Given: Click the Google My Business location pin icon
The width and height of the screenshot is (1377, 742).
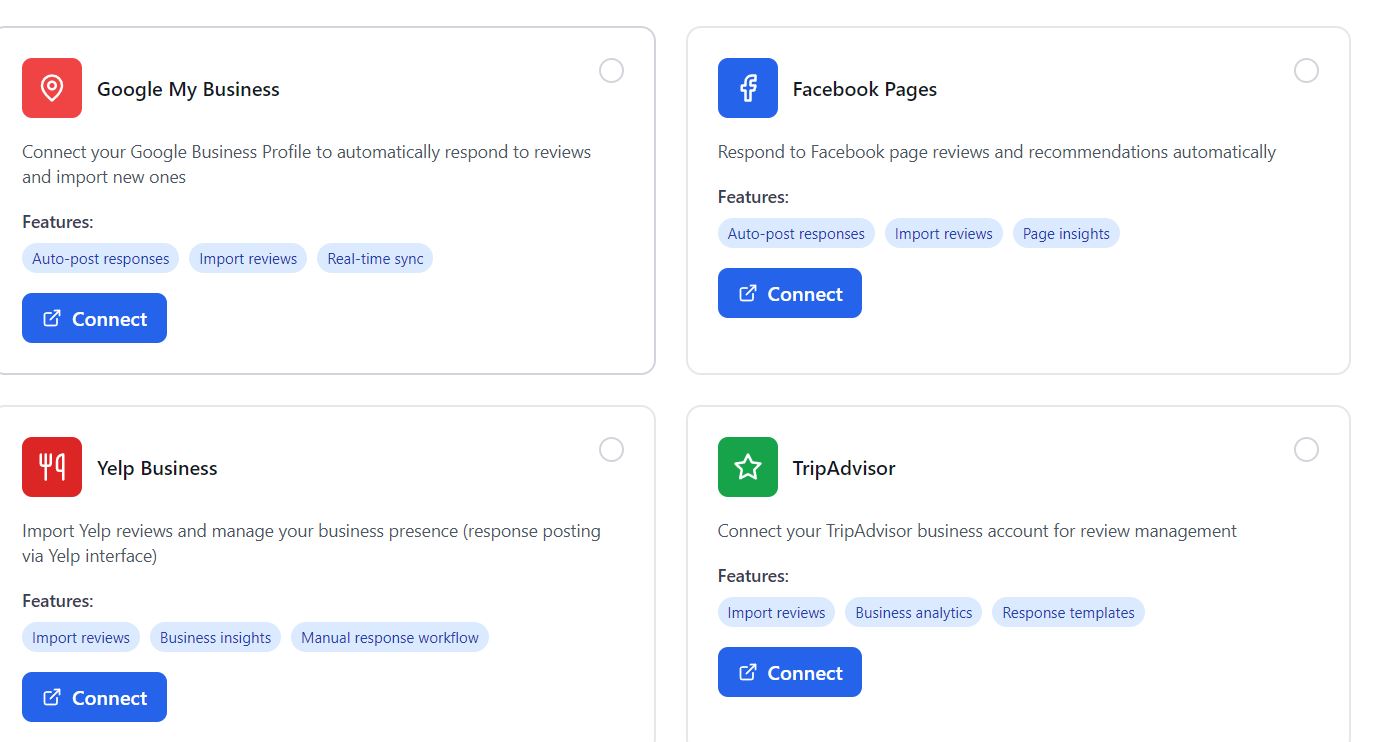Looking at the screenshot, I should (x=52, y=88).
